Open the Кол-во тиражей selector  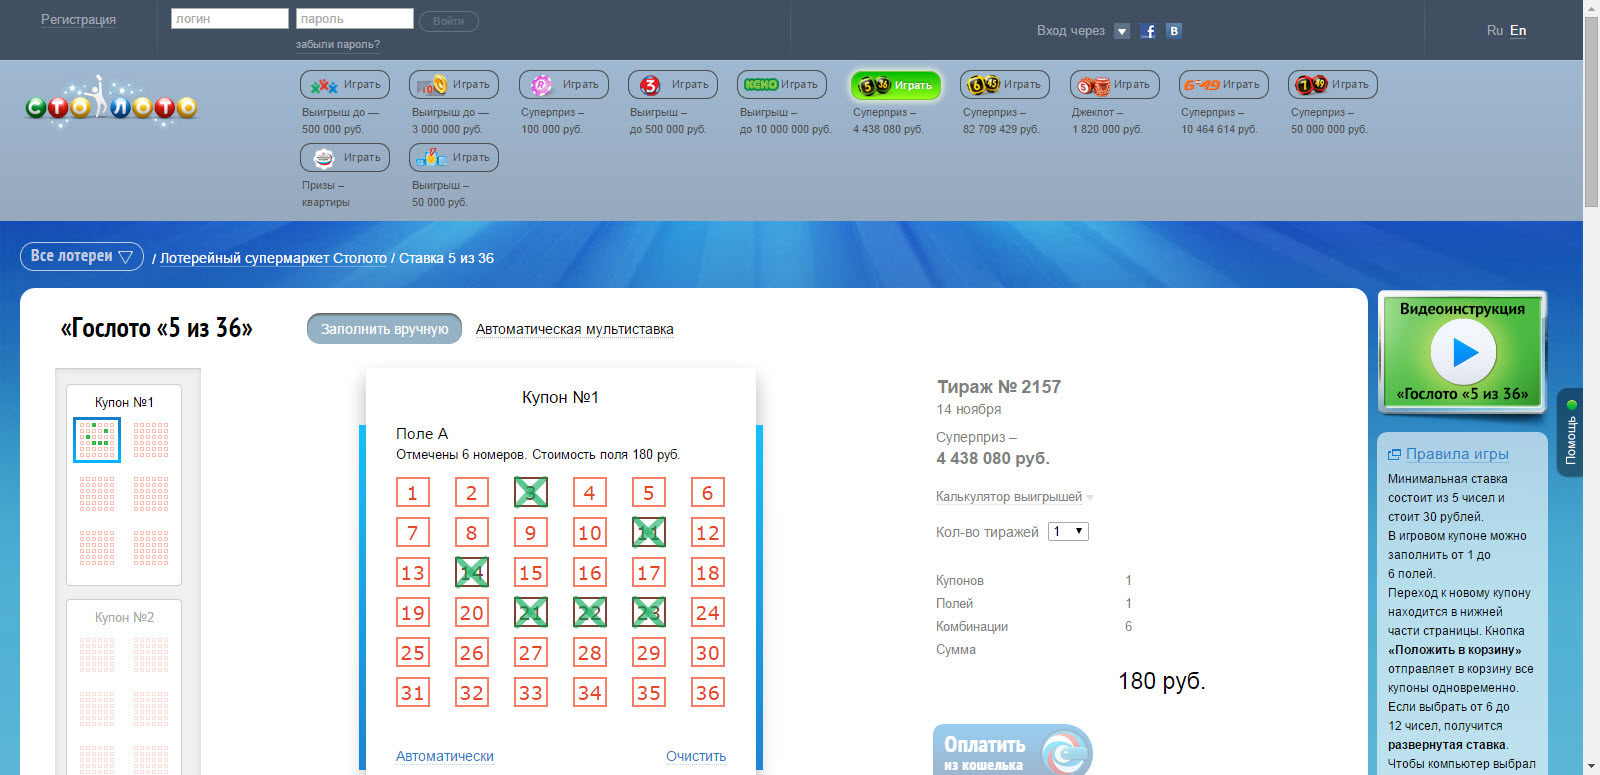point(1068,531)
